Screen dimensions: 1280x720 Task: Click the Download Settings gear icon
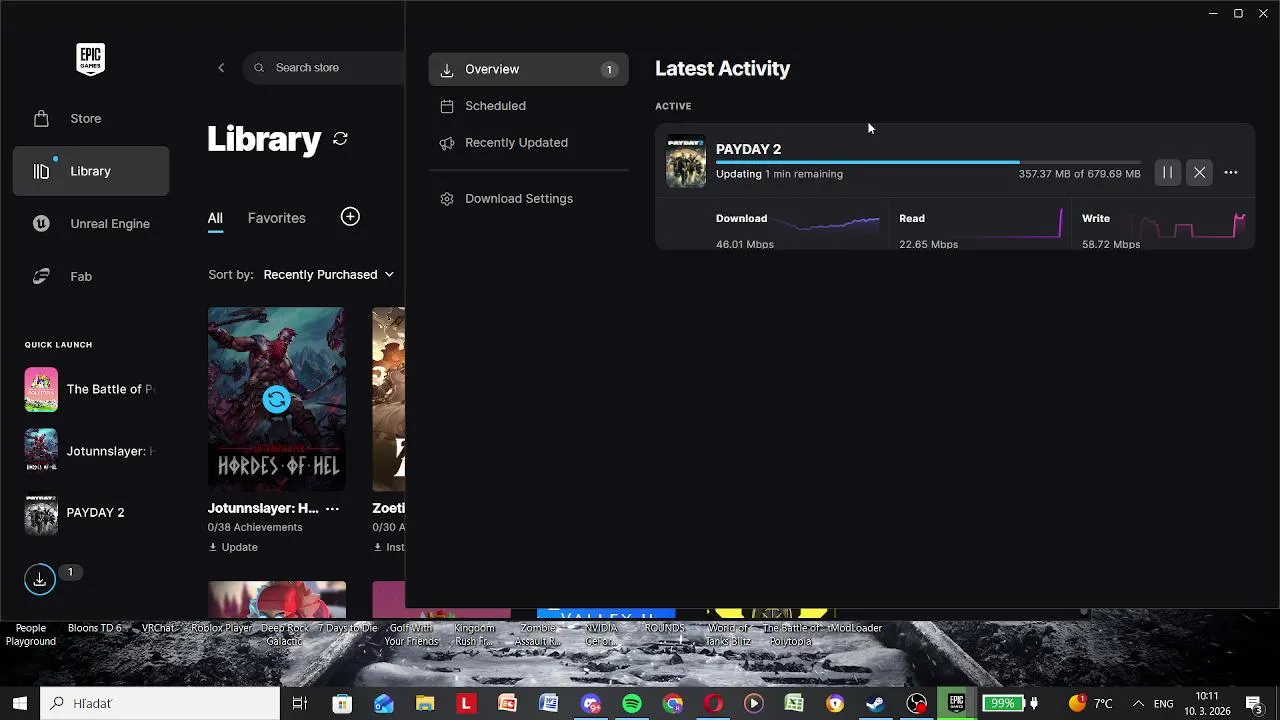447,199
